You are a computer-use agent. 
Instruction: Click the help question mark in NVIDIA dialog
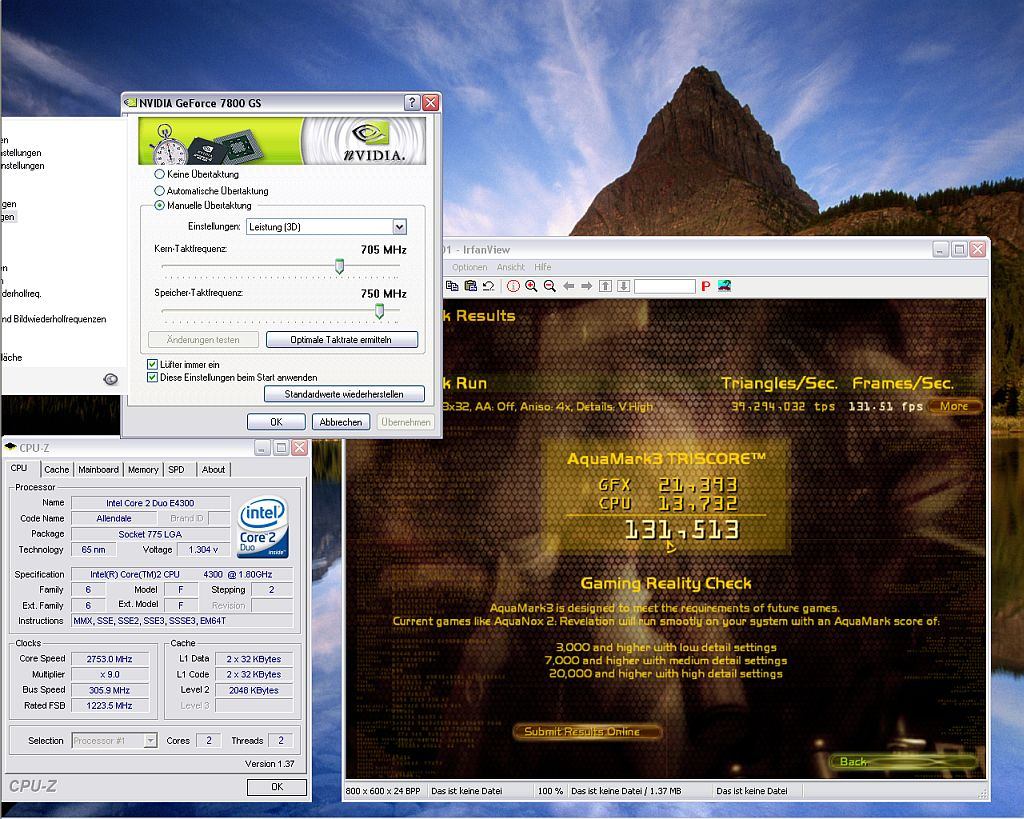(411, 103)
